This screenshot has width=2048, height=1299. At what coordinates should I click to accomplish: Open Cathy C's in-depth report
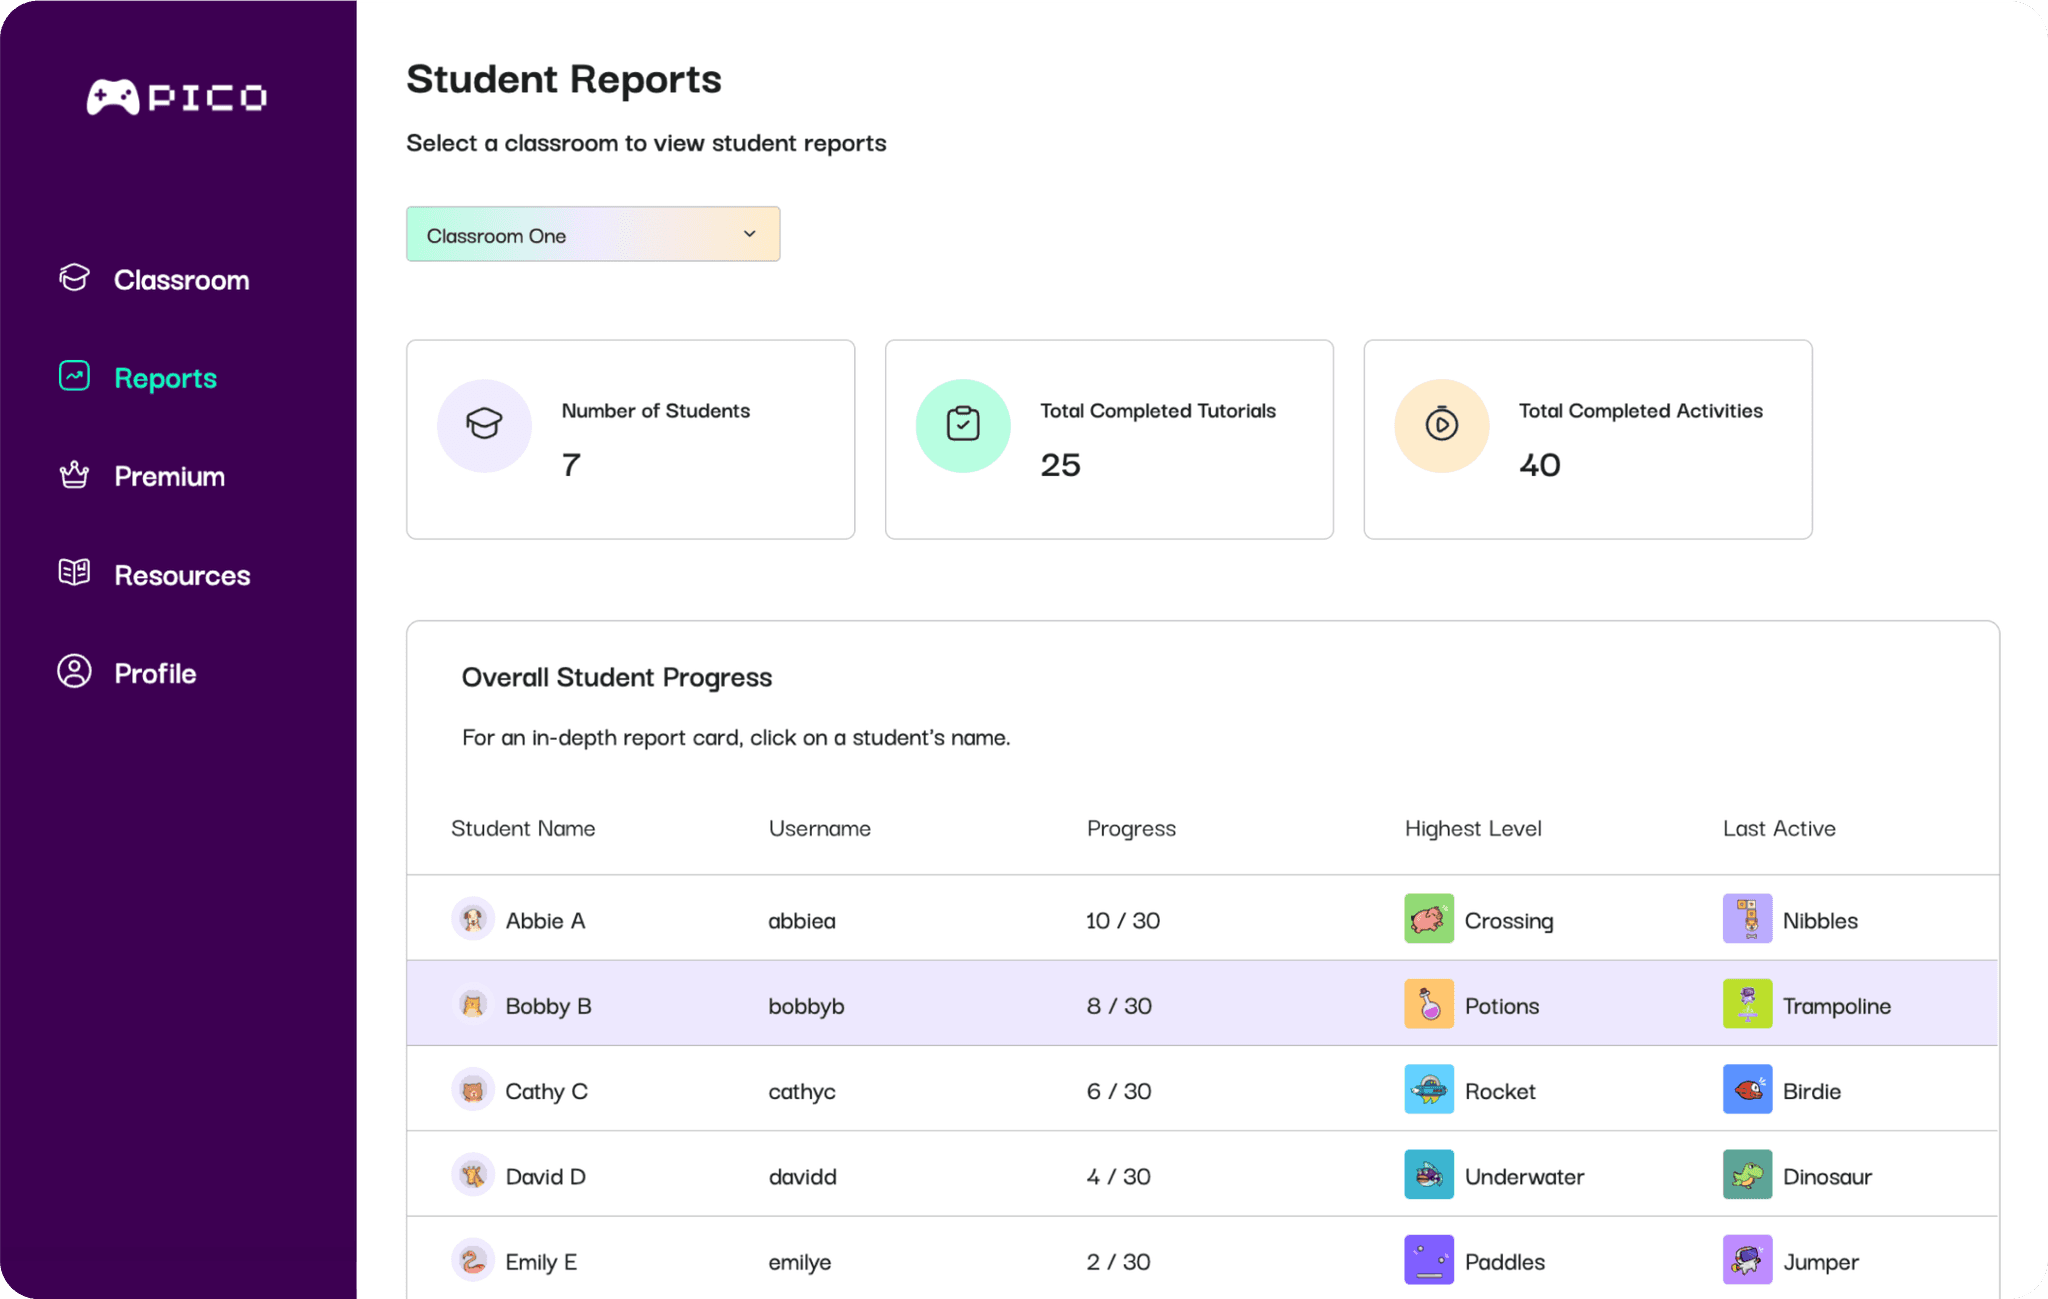tap(546, 1091)
